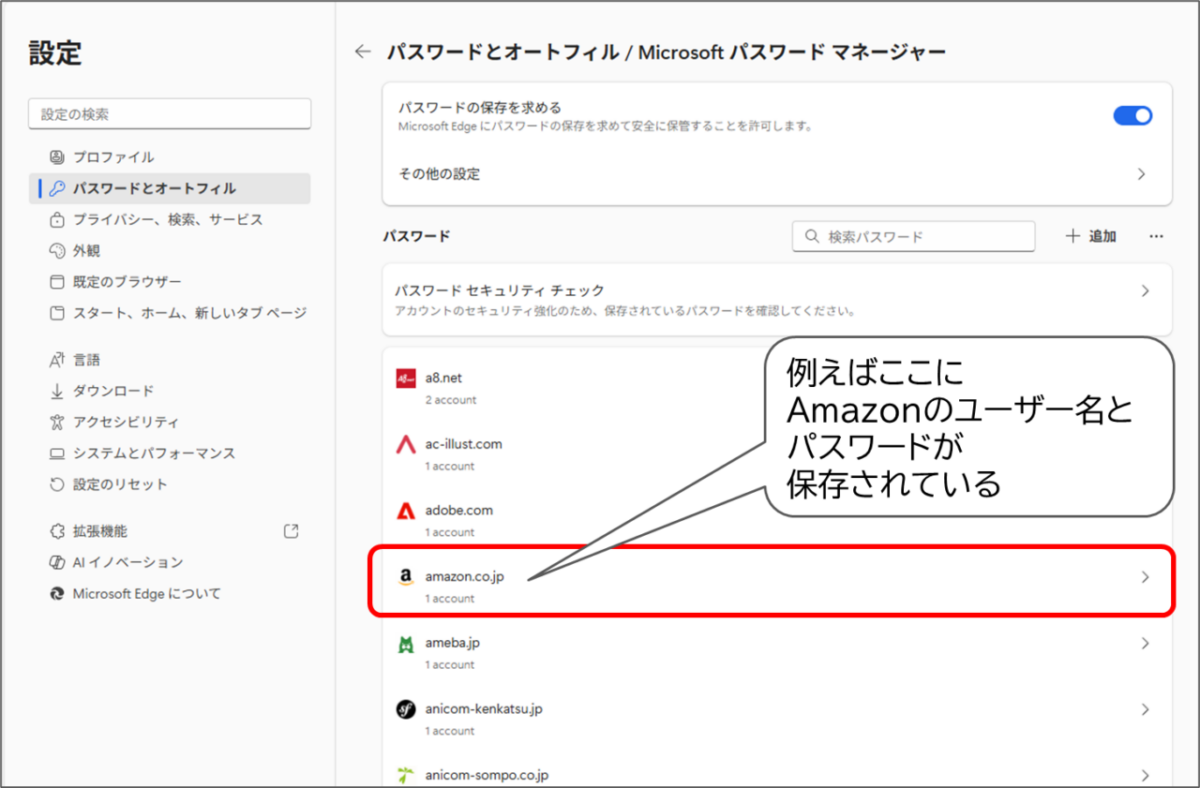Viewport: 1200px width, 788px height.
Task: Click the search magnifier in 検索パスワード field
Action: point(811,236)
